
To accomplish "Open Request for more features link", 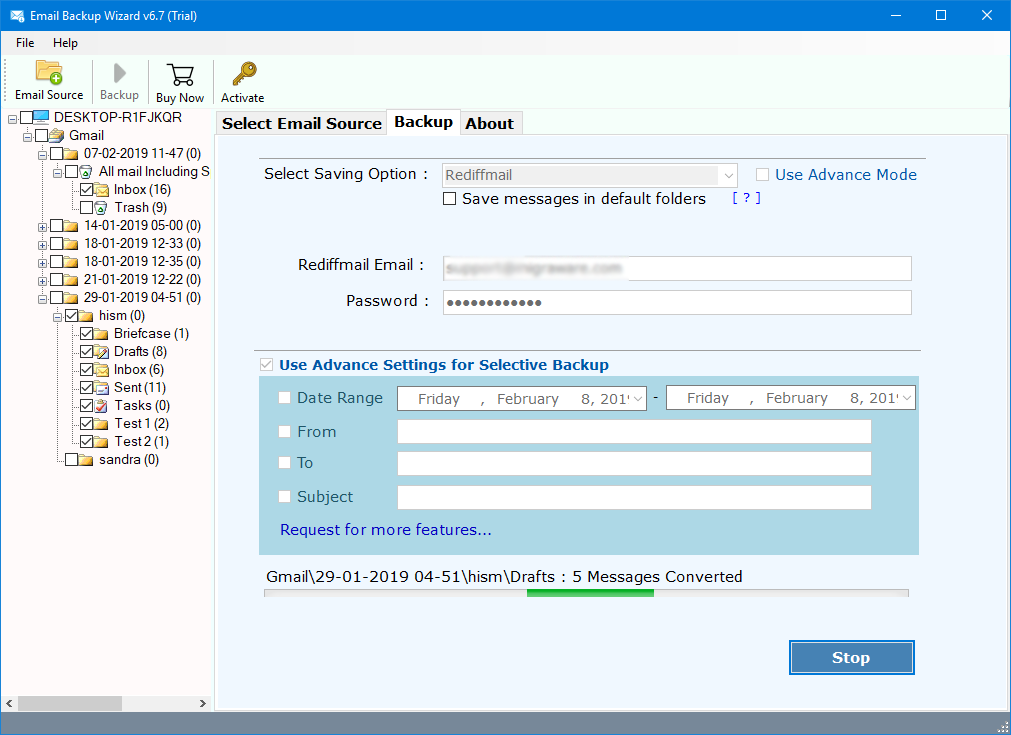I will pos(386,529).
